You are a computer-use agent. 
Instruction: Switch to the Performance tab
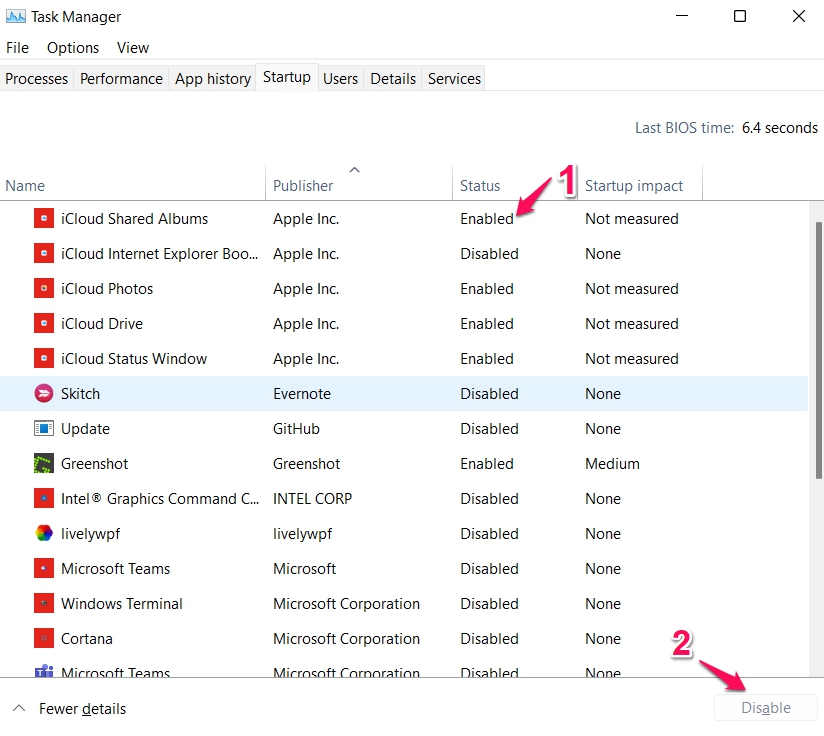[121, 79]
